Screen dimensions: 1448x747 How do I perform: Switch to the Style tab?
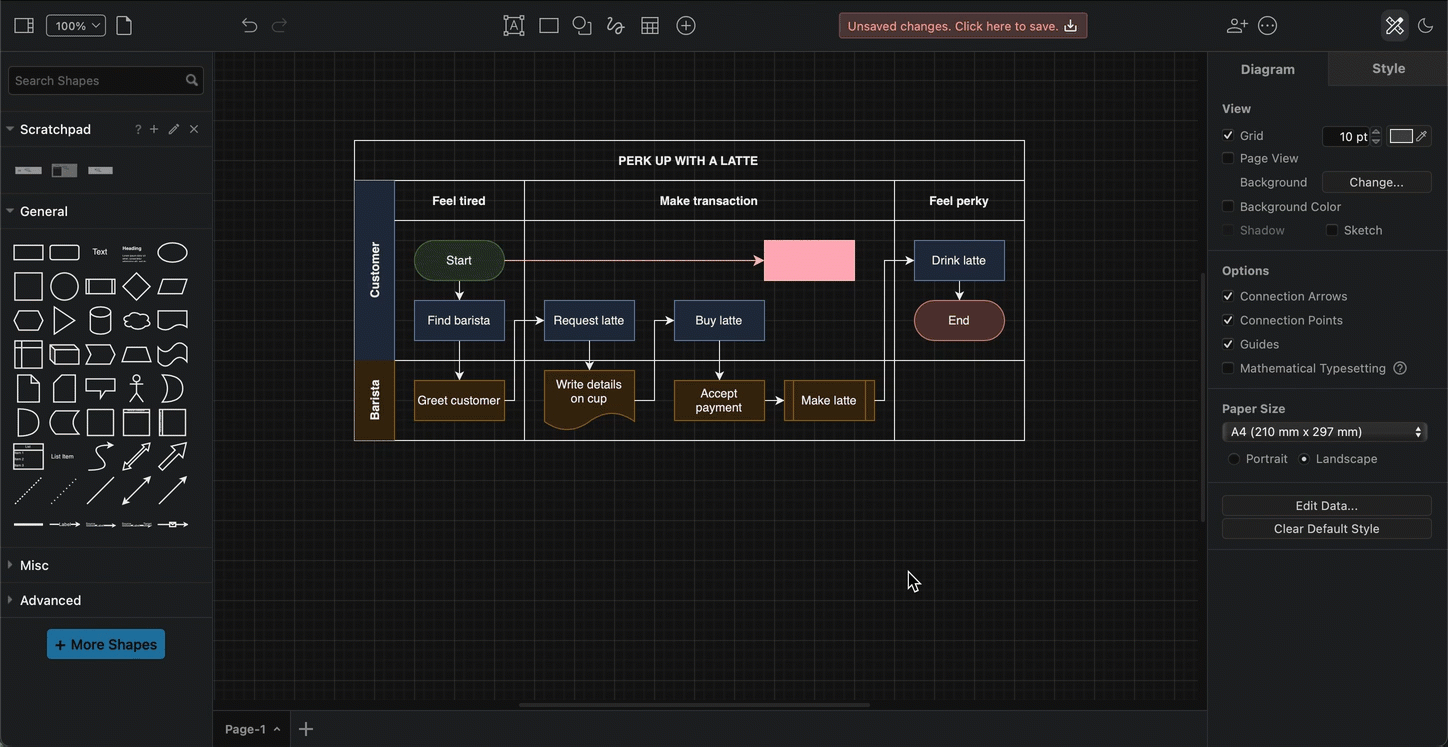(x=1388, y=69)
